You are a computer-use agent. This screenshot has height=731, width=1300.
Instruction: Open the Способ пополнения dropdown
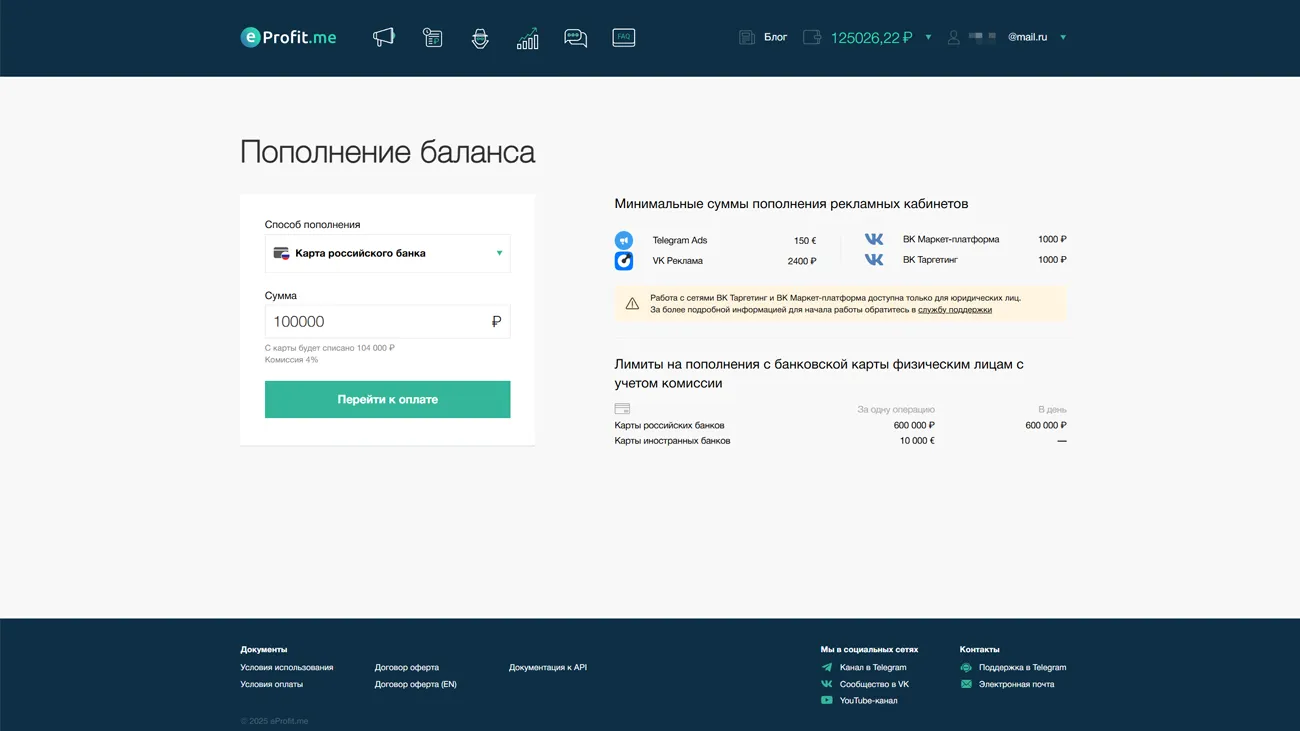387,253
